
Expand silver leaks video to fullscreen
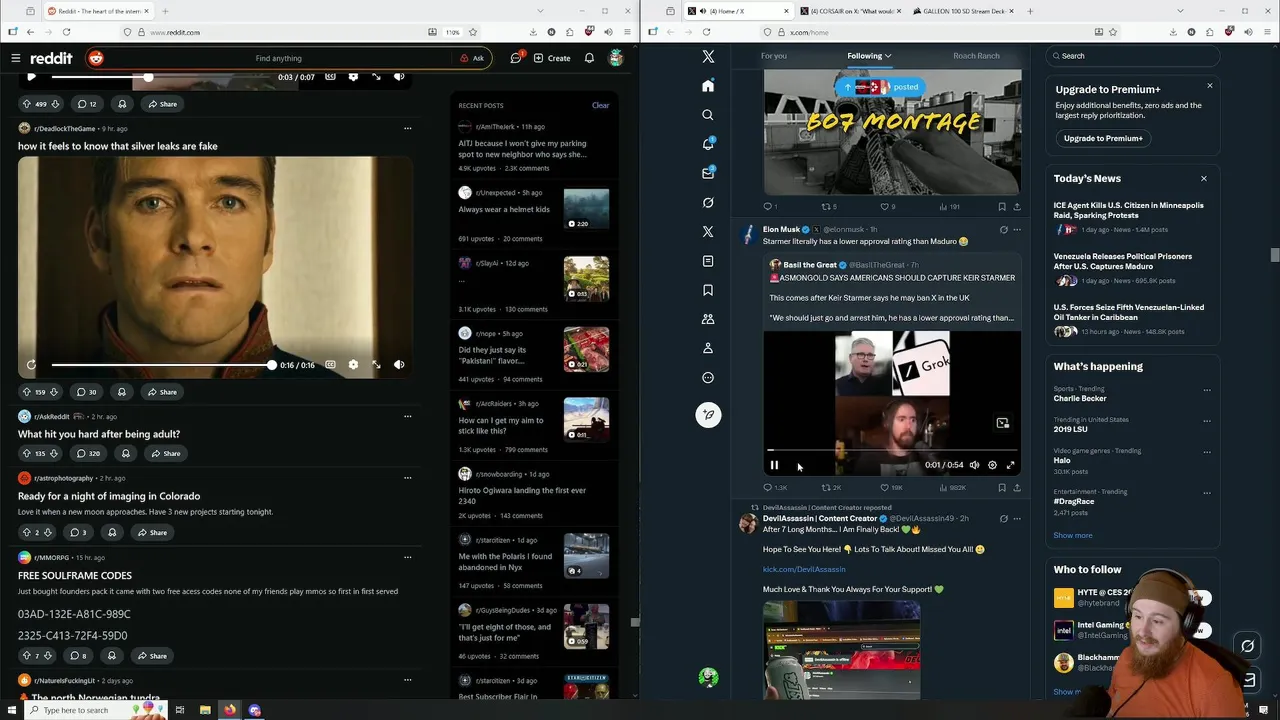[x=376, y=365]
